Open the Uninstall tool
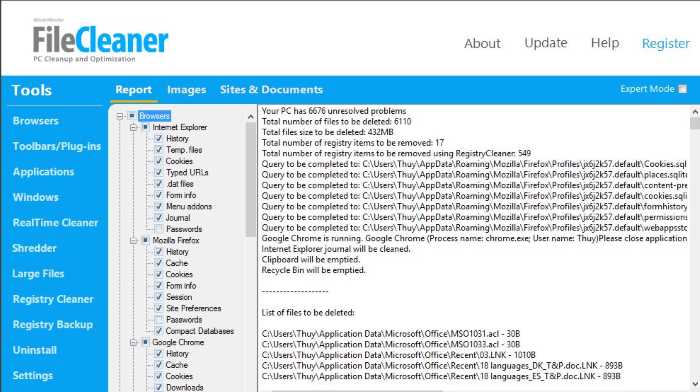This screenshot has width=700, height=392. [35, 350]
